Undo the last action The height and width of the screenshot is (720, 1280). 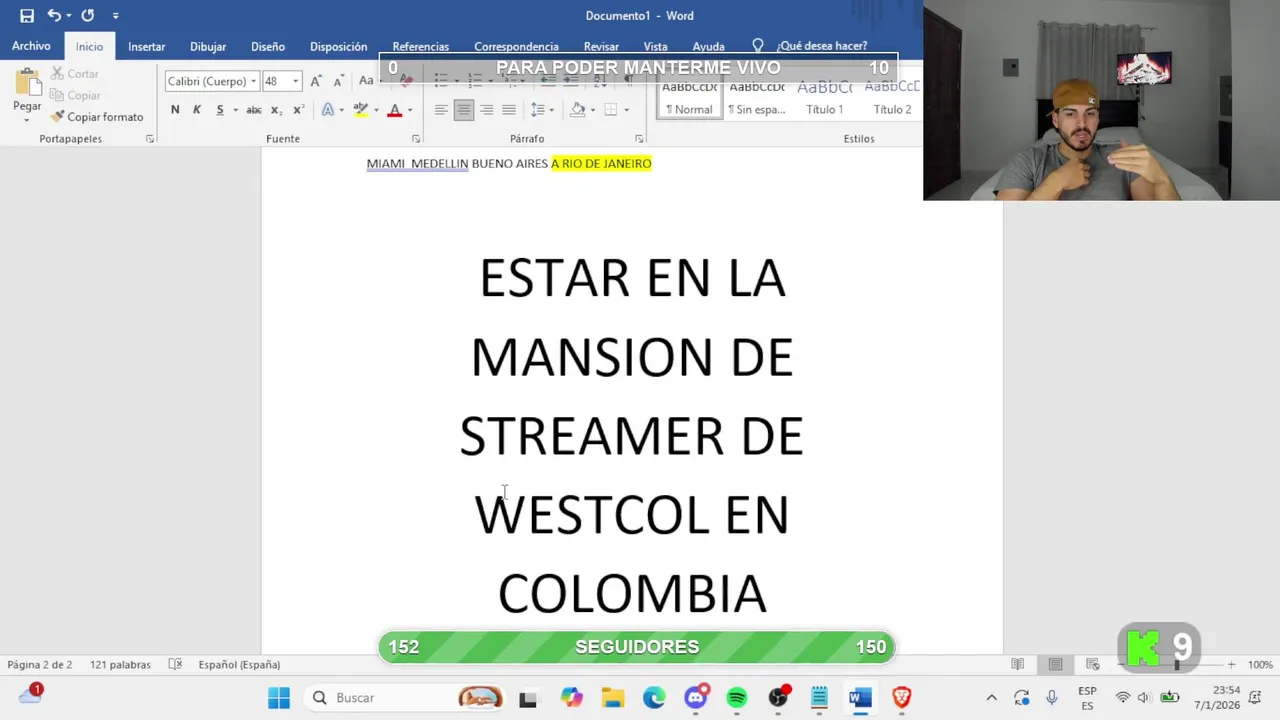pos(54,16)
